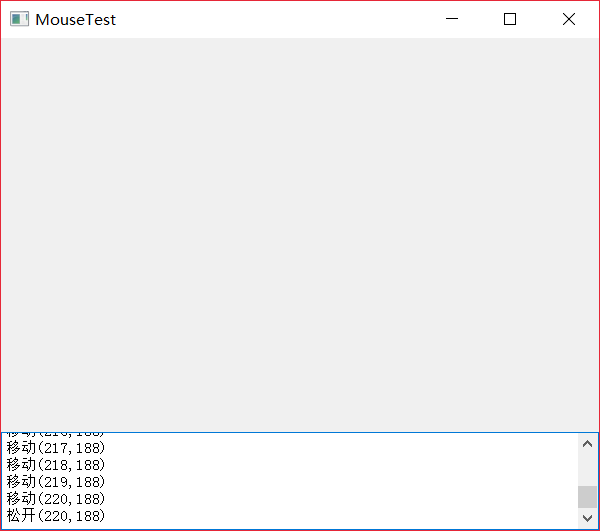Viewport: 600px width, 531px height.
Task: Click the number 217 in the log
Action: [x=52, y=448]
